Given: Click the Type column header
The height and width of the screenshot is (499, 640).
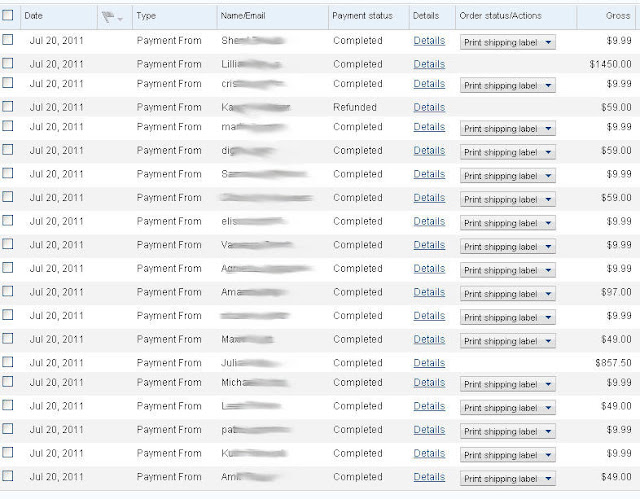Looking at the screenshot, I should point(146,16).
